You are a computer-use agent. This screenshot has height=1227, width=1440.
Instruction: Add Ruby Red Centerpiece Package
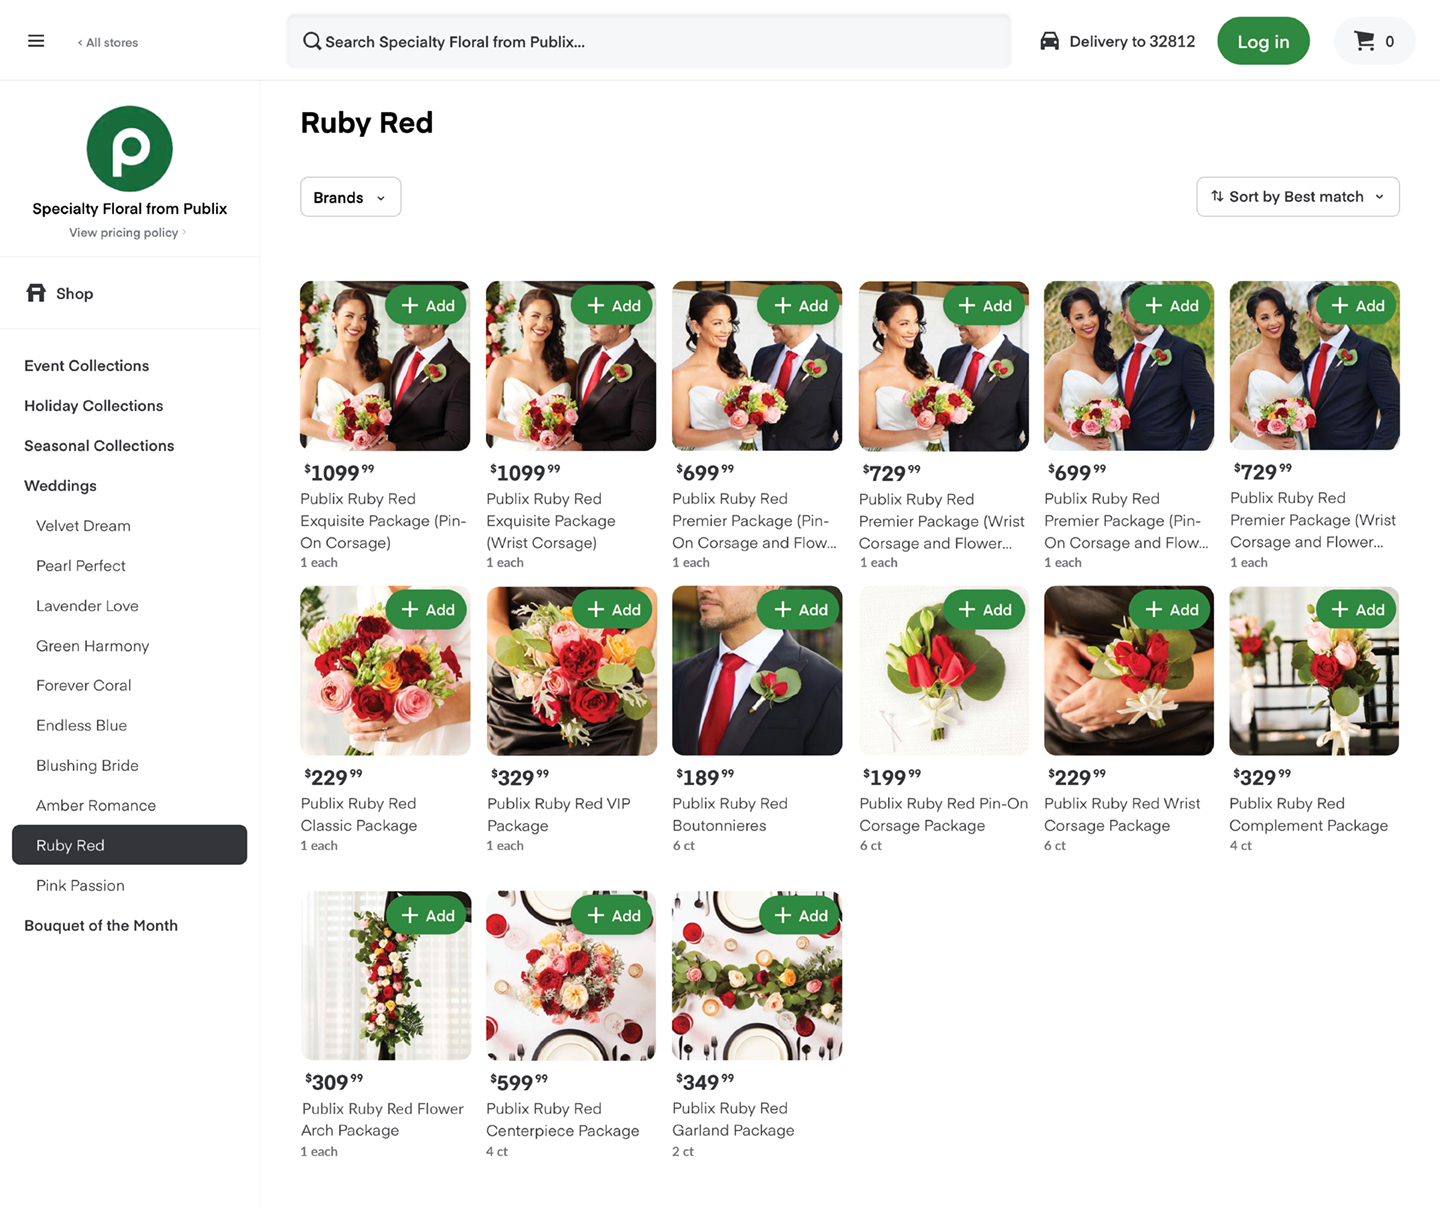(613, 915)
